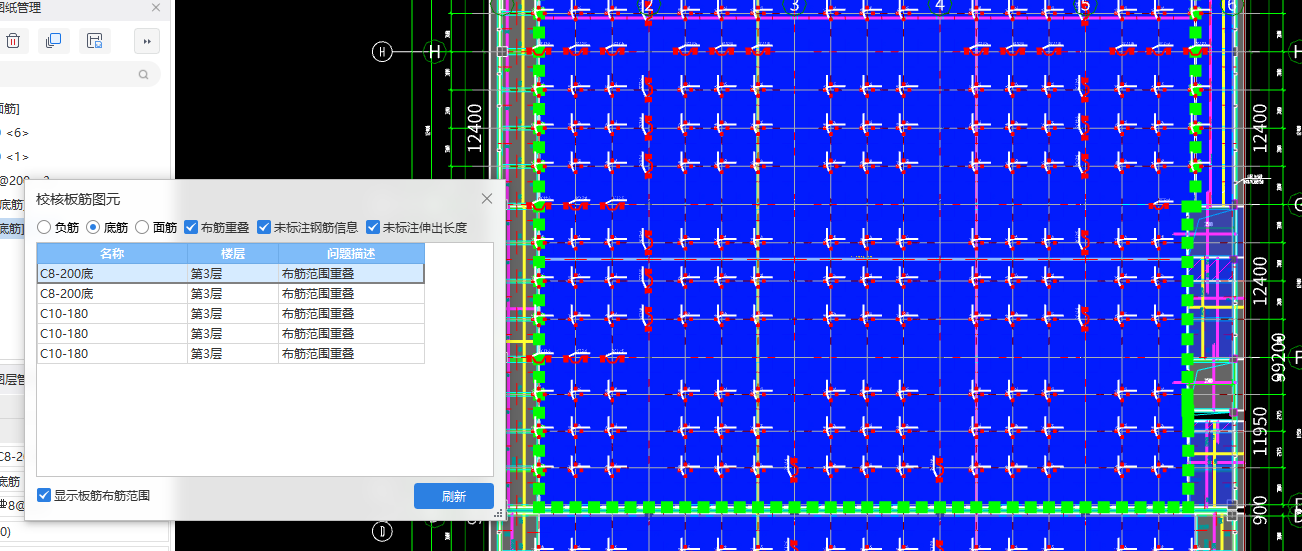
Task: Click the copy drawings icon
Action: pos(53,41)
